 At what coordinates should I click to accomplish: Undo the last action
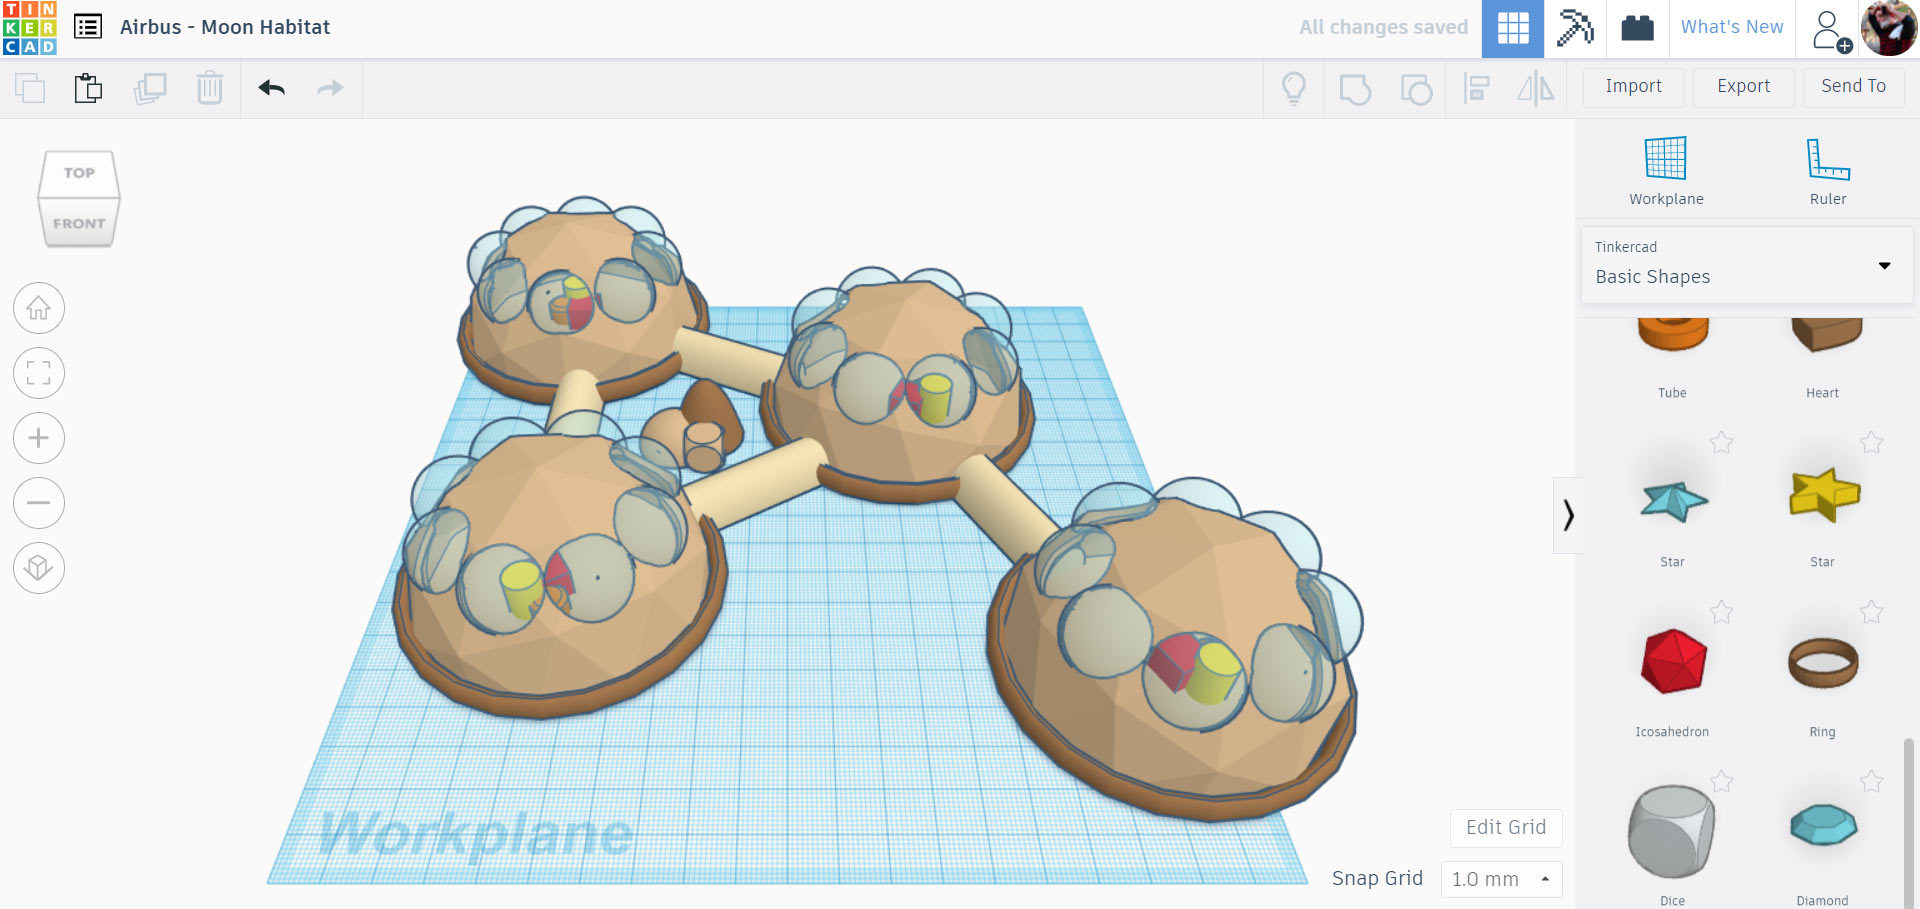pos(271,88)
